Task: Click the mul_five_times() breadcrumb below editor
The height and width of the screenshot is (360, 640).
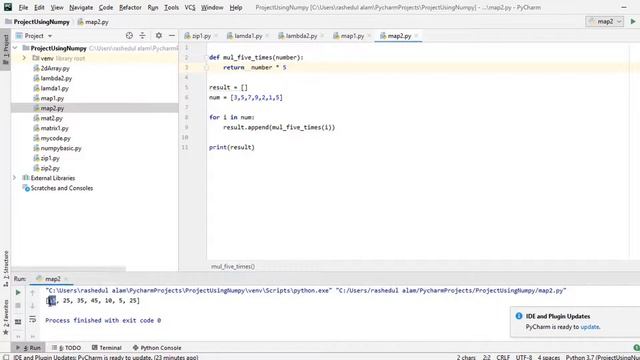Action: pos(233,267)
